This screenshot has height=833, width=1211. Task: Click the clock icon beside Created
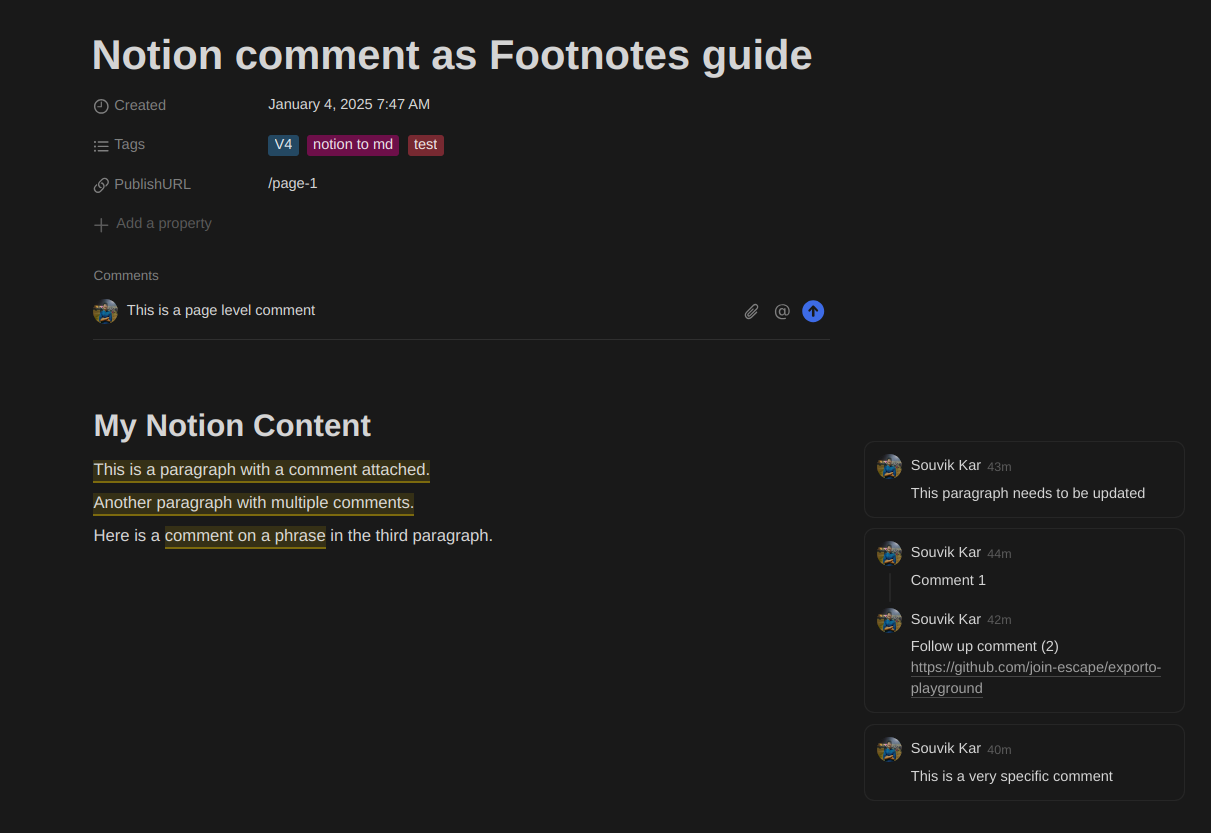pyautogui.click(x=101, y=106)
